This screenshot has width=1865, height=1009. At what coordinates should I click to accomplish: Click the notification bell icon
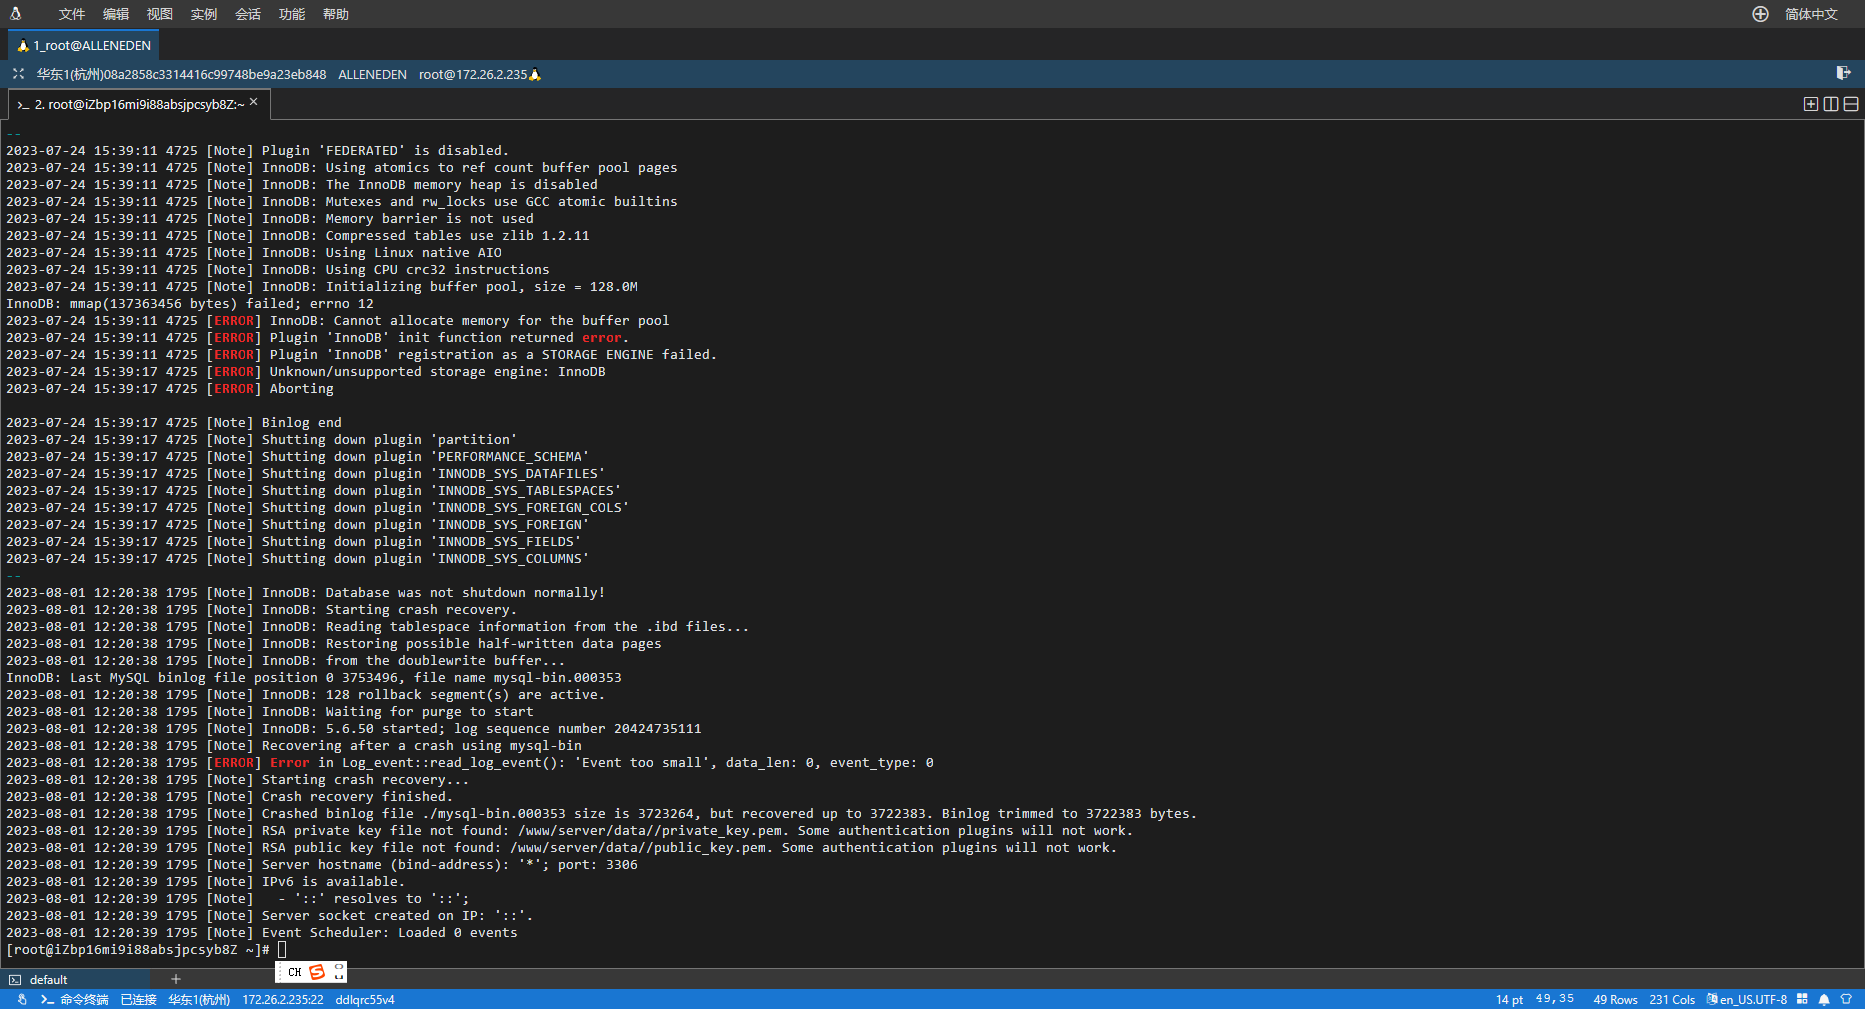[1824, 999]
